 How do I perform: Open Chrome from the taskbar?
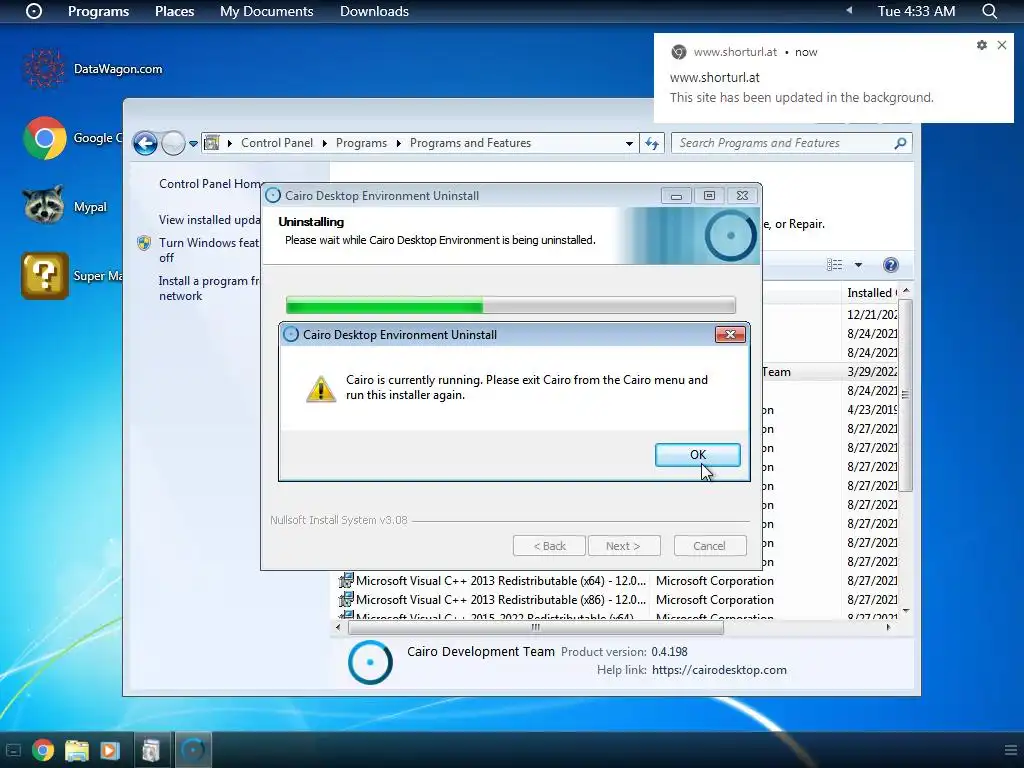[42, 750]
